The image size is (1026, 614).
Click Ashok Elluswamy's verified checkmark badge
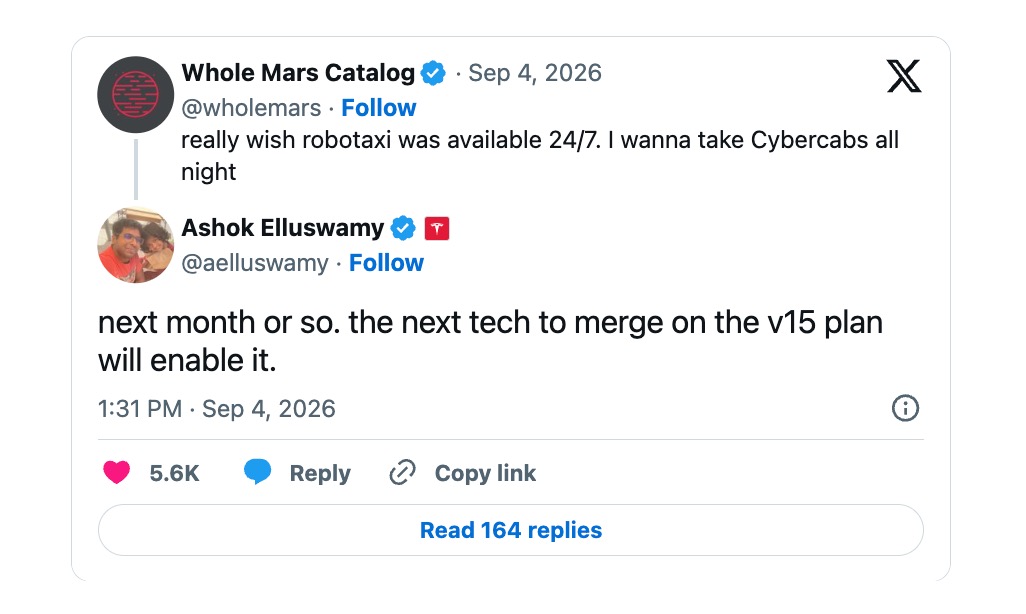pos(403,228)
